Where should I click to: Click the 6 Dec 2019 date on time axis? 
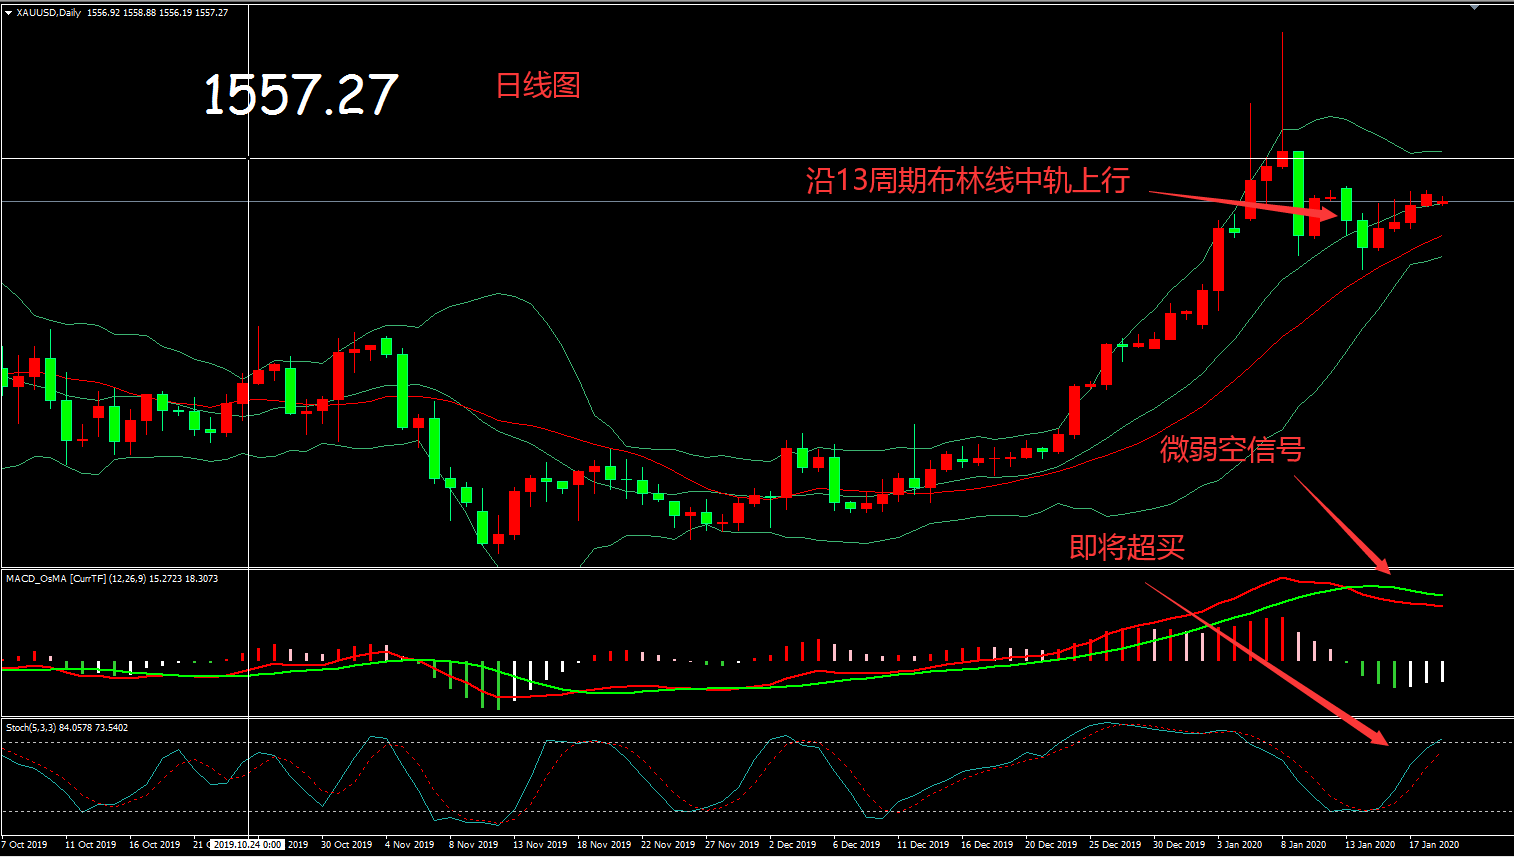857,845
